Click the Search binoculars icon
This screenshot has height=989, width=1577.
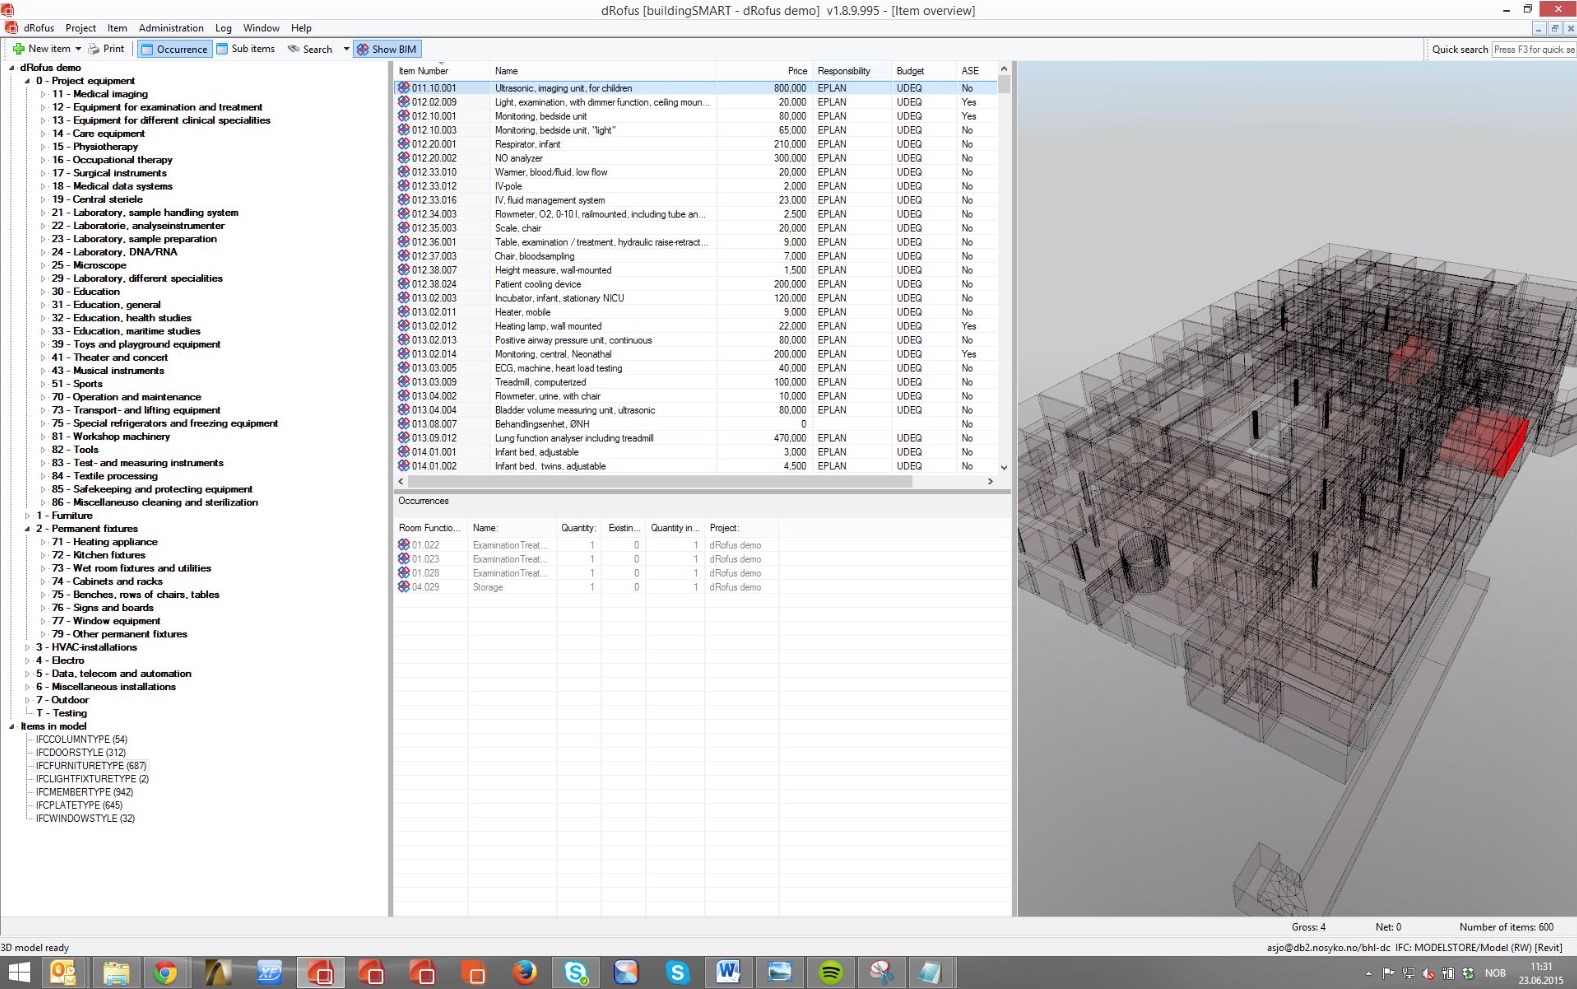(294, 49)
